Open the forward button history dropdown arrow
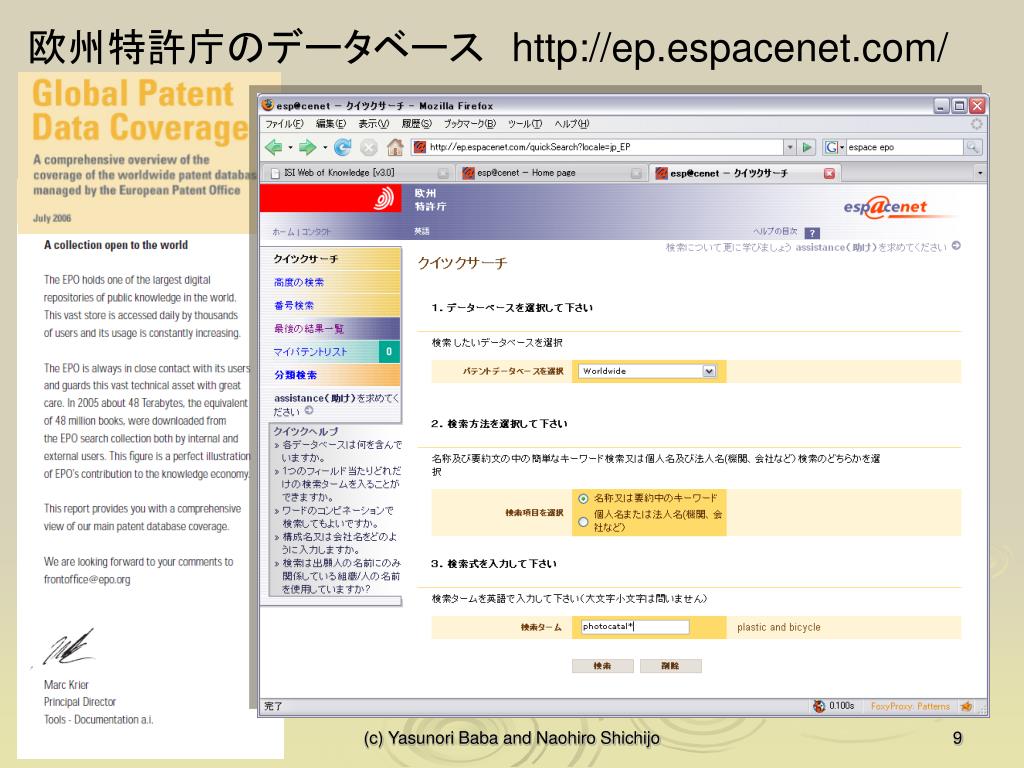 click(325, 148)
